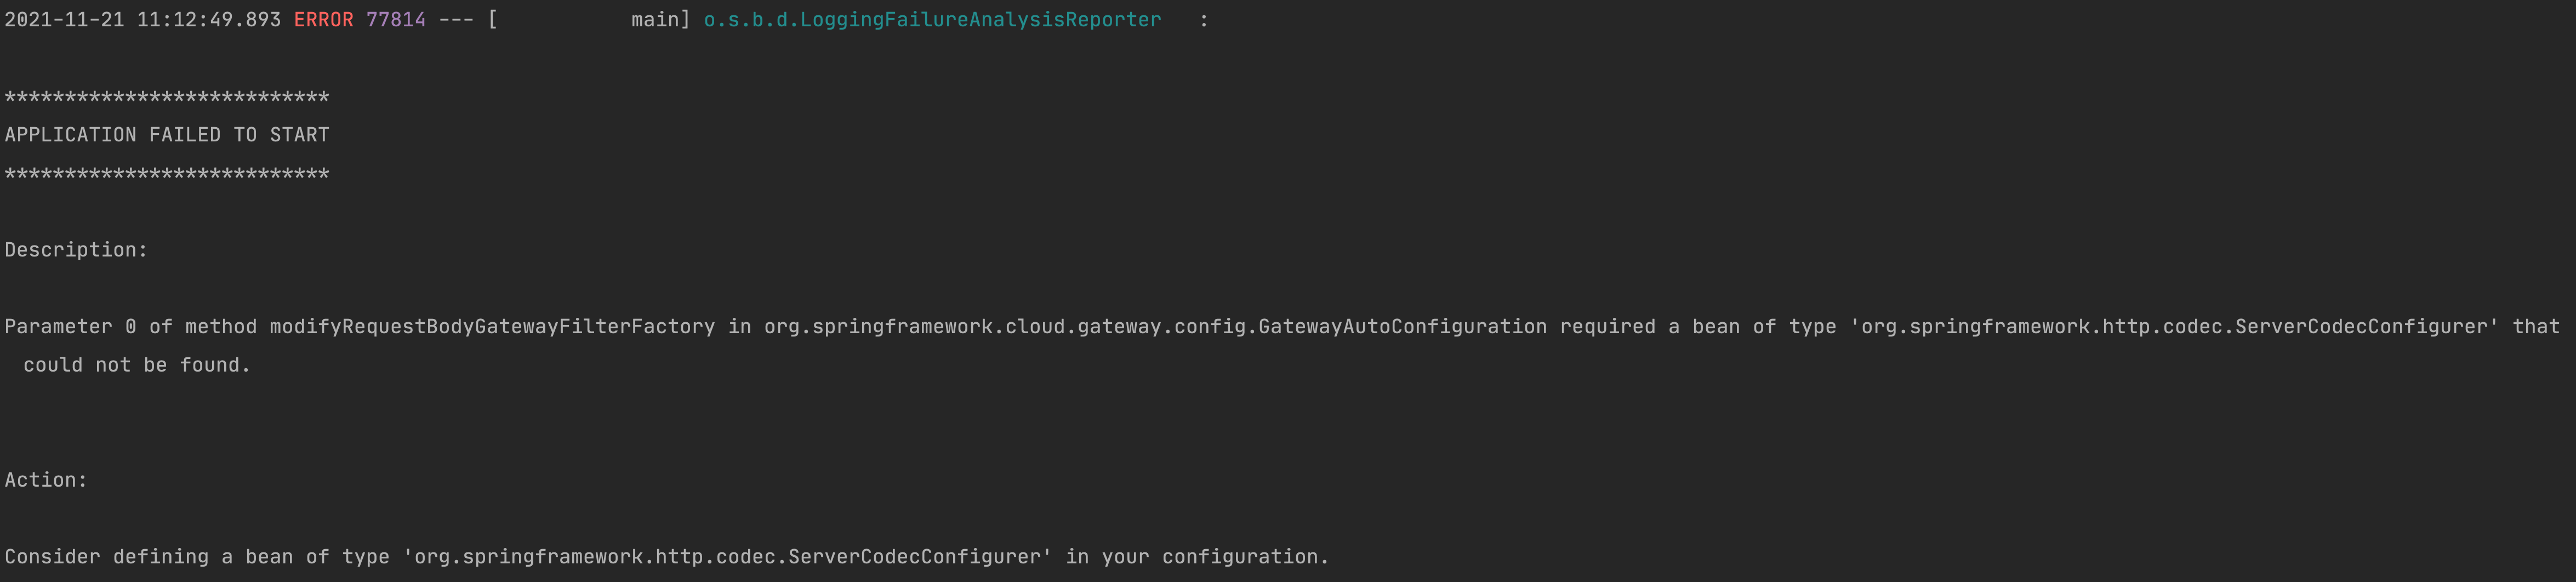Image resolution: width=2576 pixels, height=582 pixels.
Task: Click the asterisk row above the failure title
Action: pyautogui.click(x=167, y=97)
